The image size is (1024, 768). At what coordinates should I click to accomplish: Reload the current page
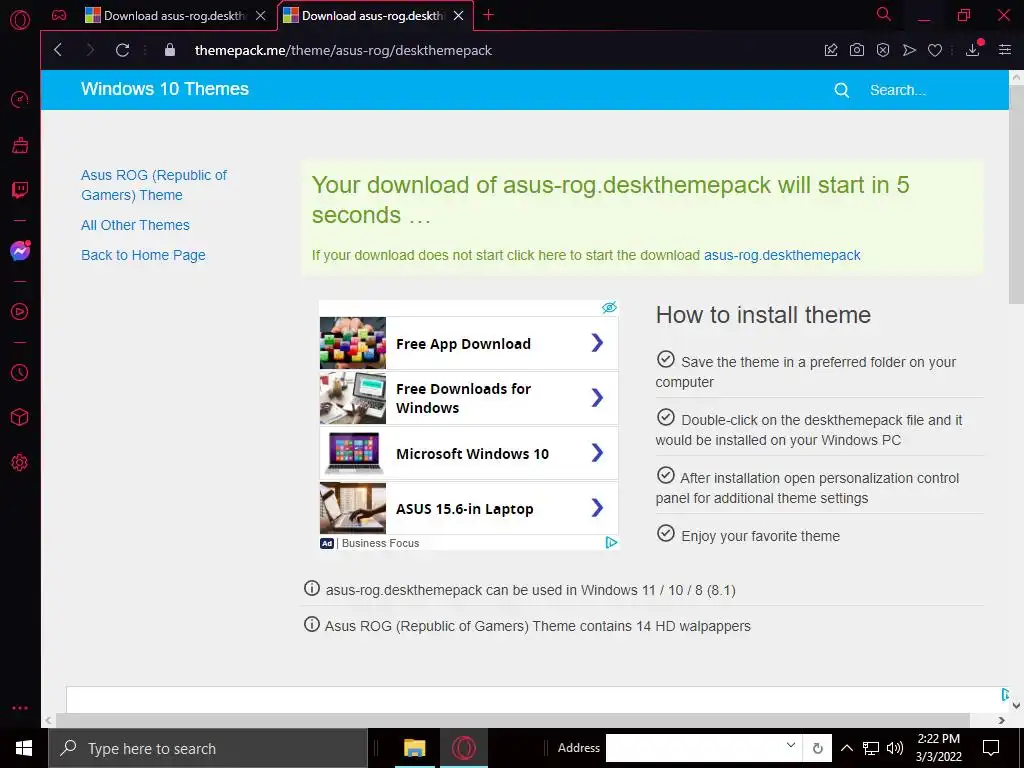coord(122,50)
